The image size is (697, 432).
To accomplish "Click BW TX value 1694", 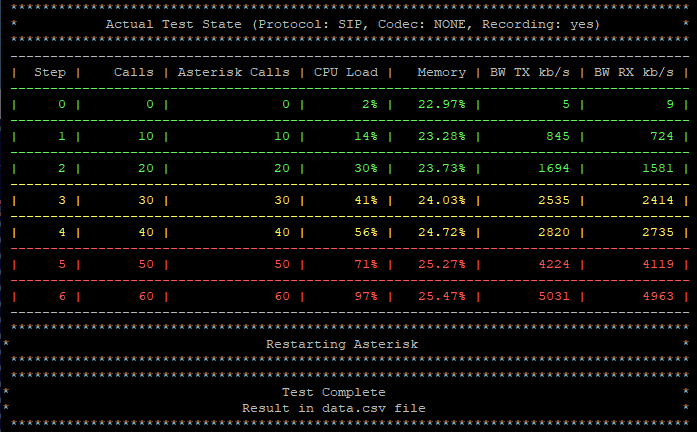I will coord(554,168).
